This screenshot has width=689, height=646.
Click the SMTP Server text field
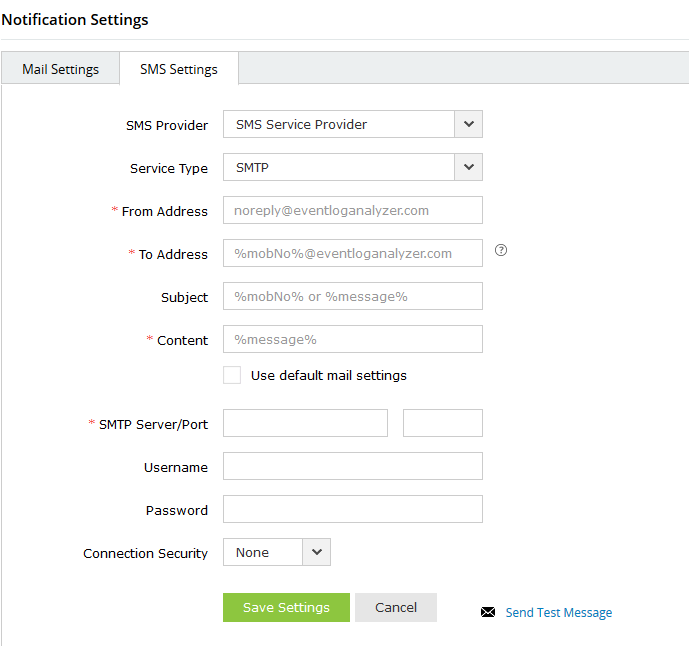(x=305, y=423)
